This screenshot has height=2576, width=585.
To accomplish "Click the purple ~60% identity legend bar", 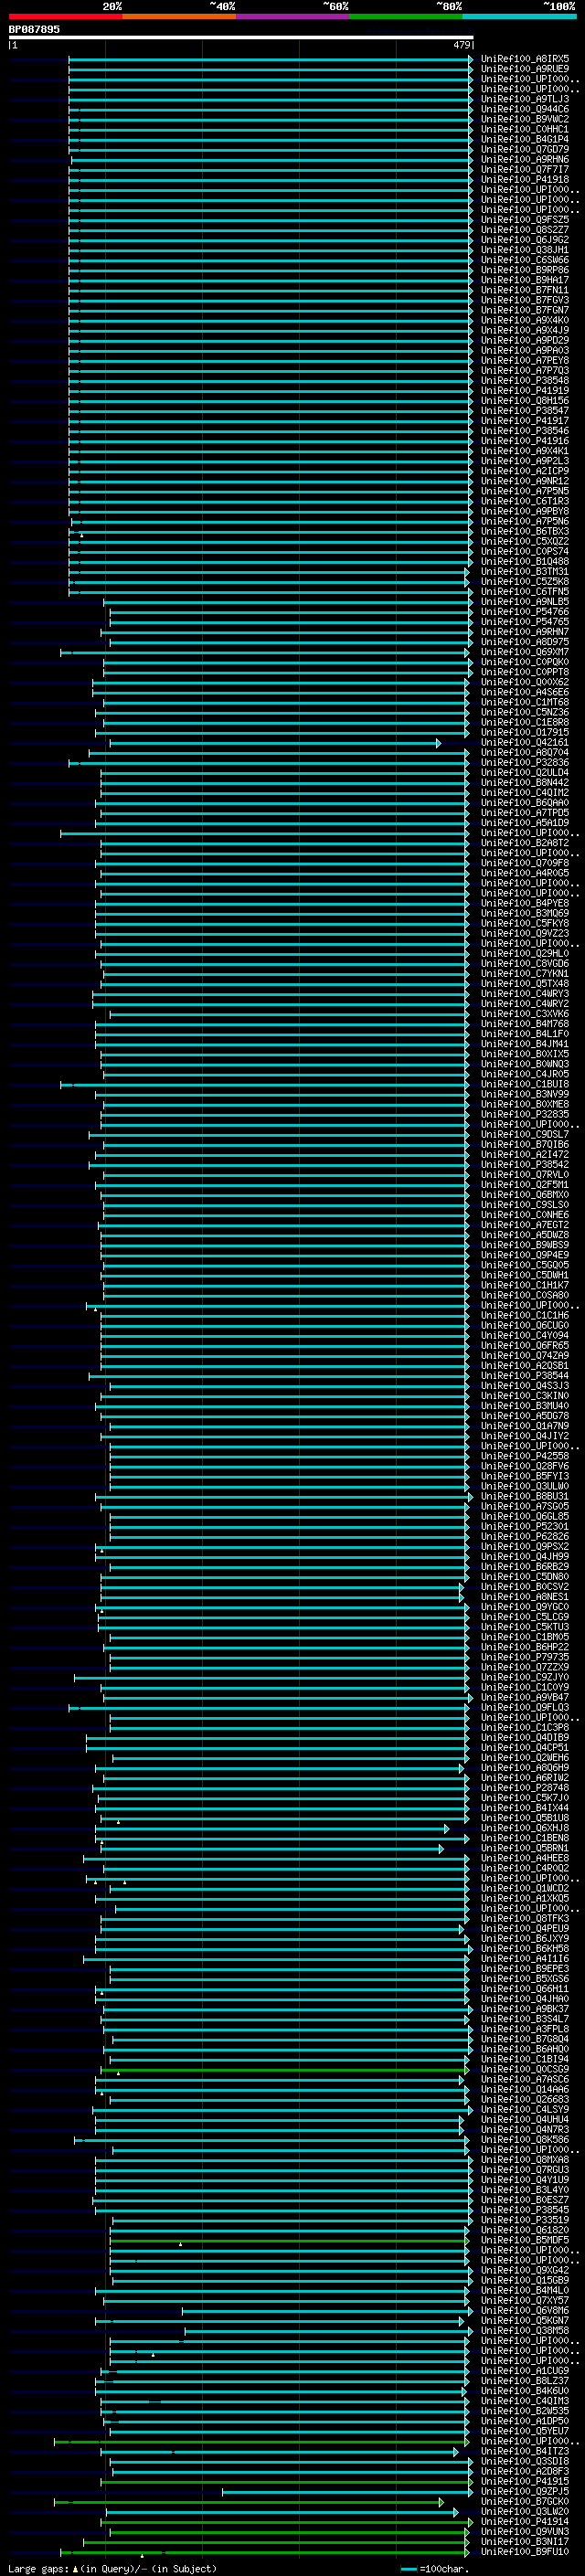I will (293, 16).
